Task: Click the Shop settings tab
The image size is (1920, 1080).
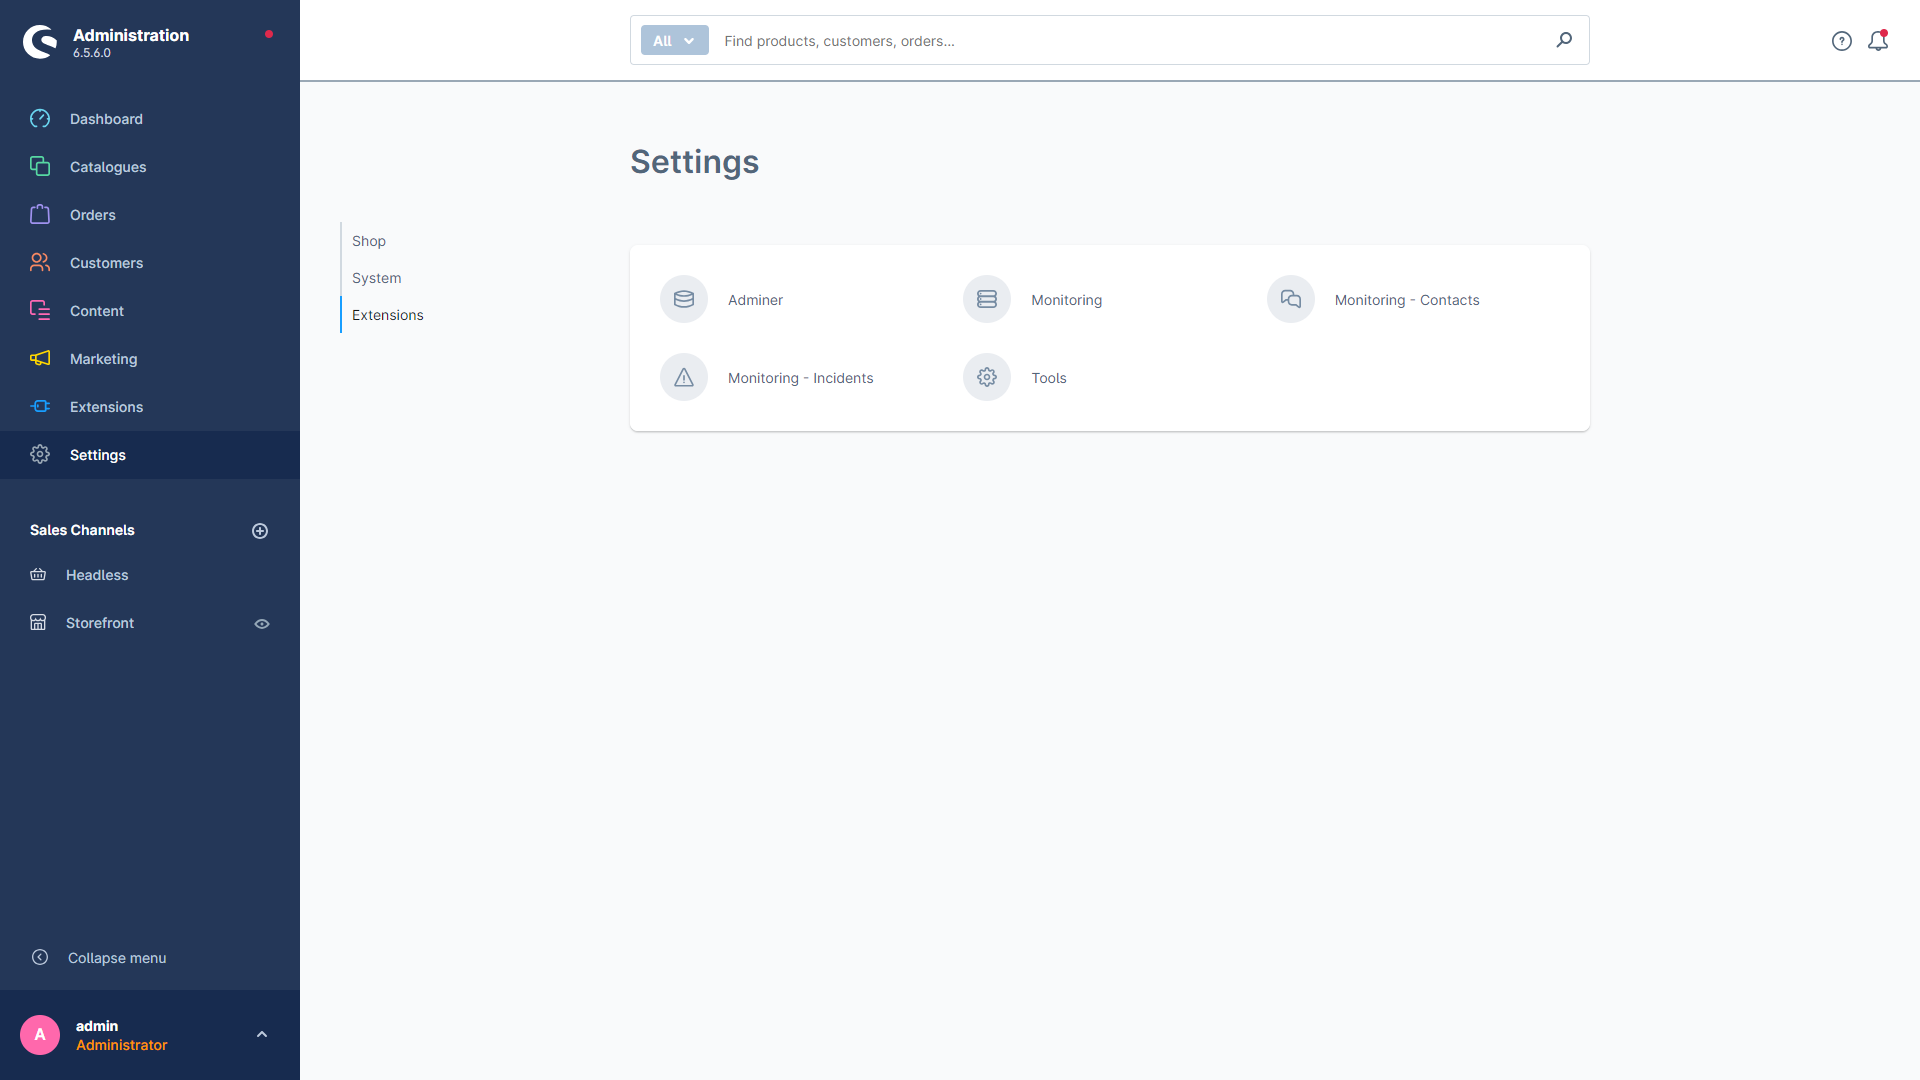Action: 369,240
